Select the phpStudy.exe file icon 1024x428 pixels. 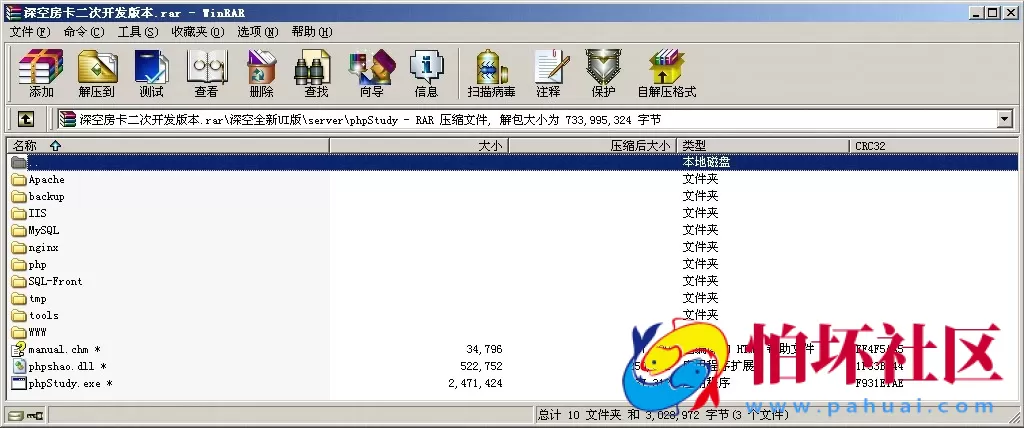click(x=18, y=384)
